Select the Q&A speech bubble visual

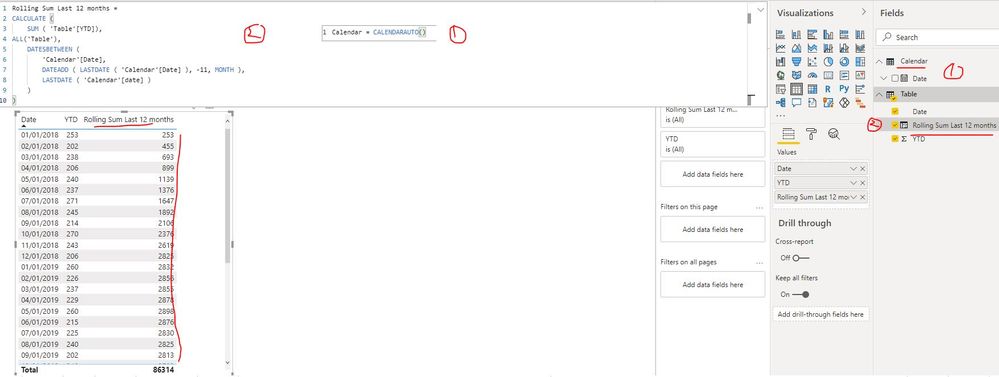click(796, 103)
